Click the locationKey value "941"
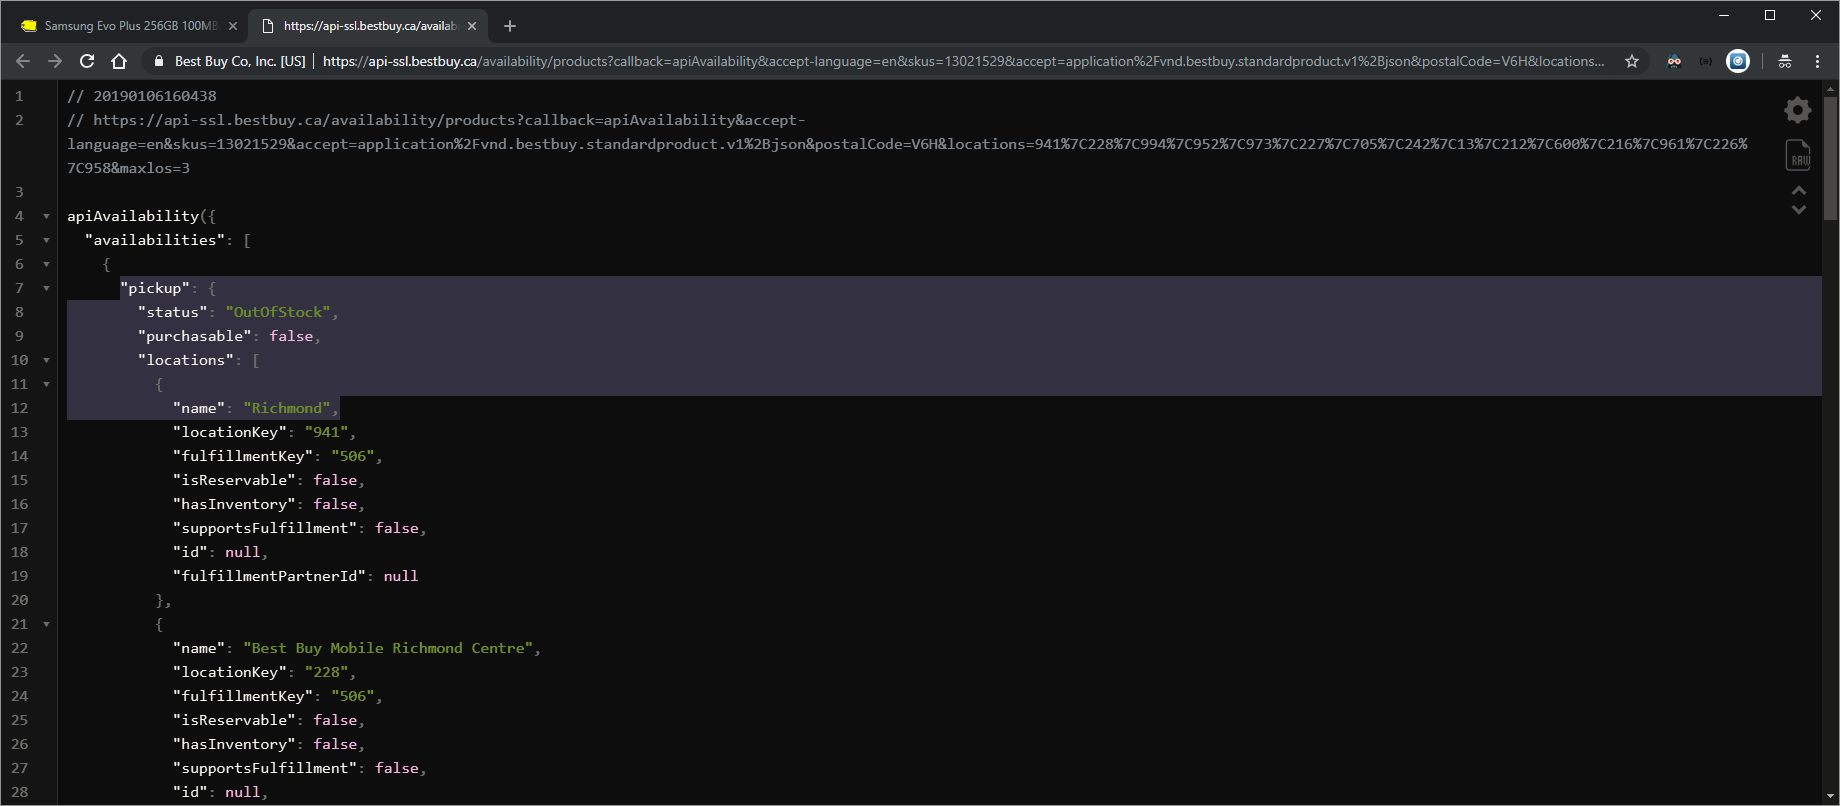Image resolution: width=1840 pixels, height=806 pixels. coord(327,432)
